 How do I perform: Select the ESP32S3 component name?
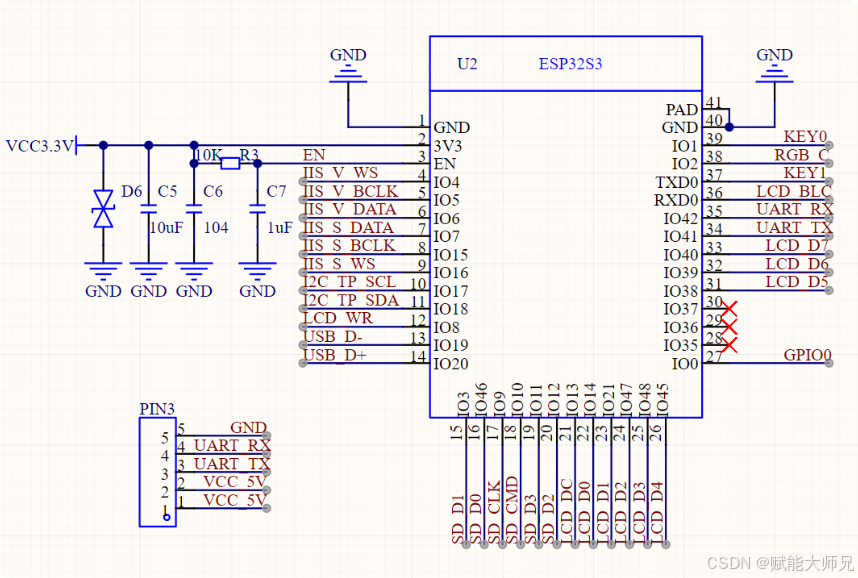pyautogui.click(x=570, y=64)
